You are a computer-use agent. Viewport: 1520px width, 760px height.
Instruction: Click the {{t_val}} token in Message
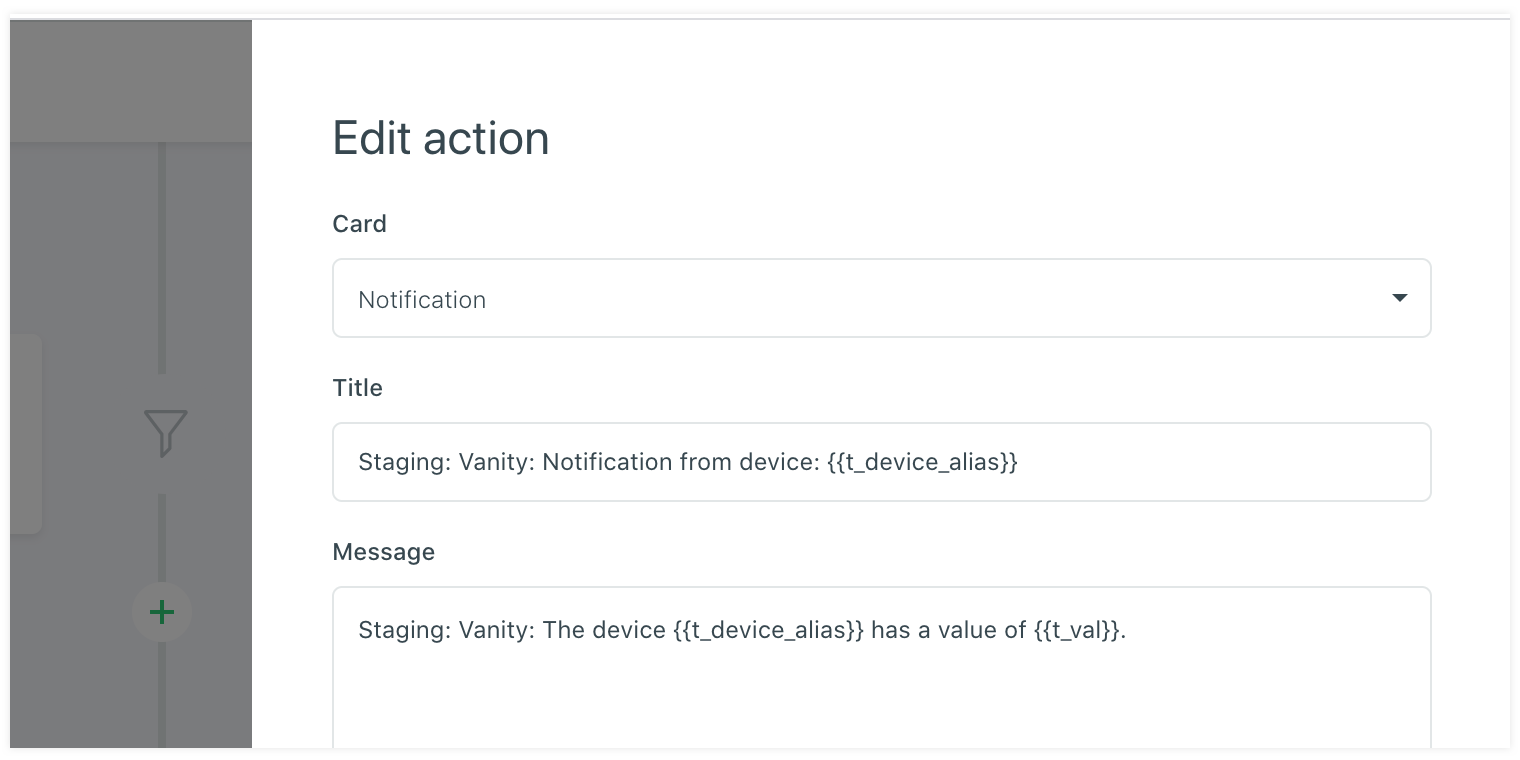pyautogui.click(x=1078, y=630)
